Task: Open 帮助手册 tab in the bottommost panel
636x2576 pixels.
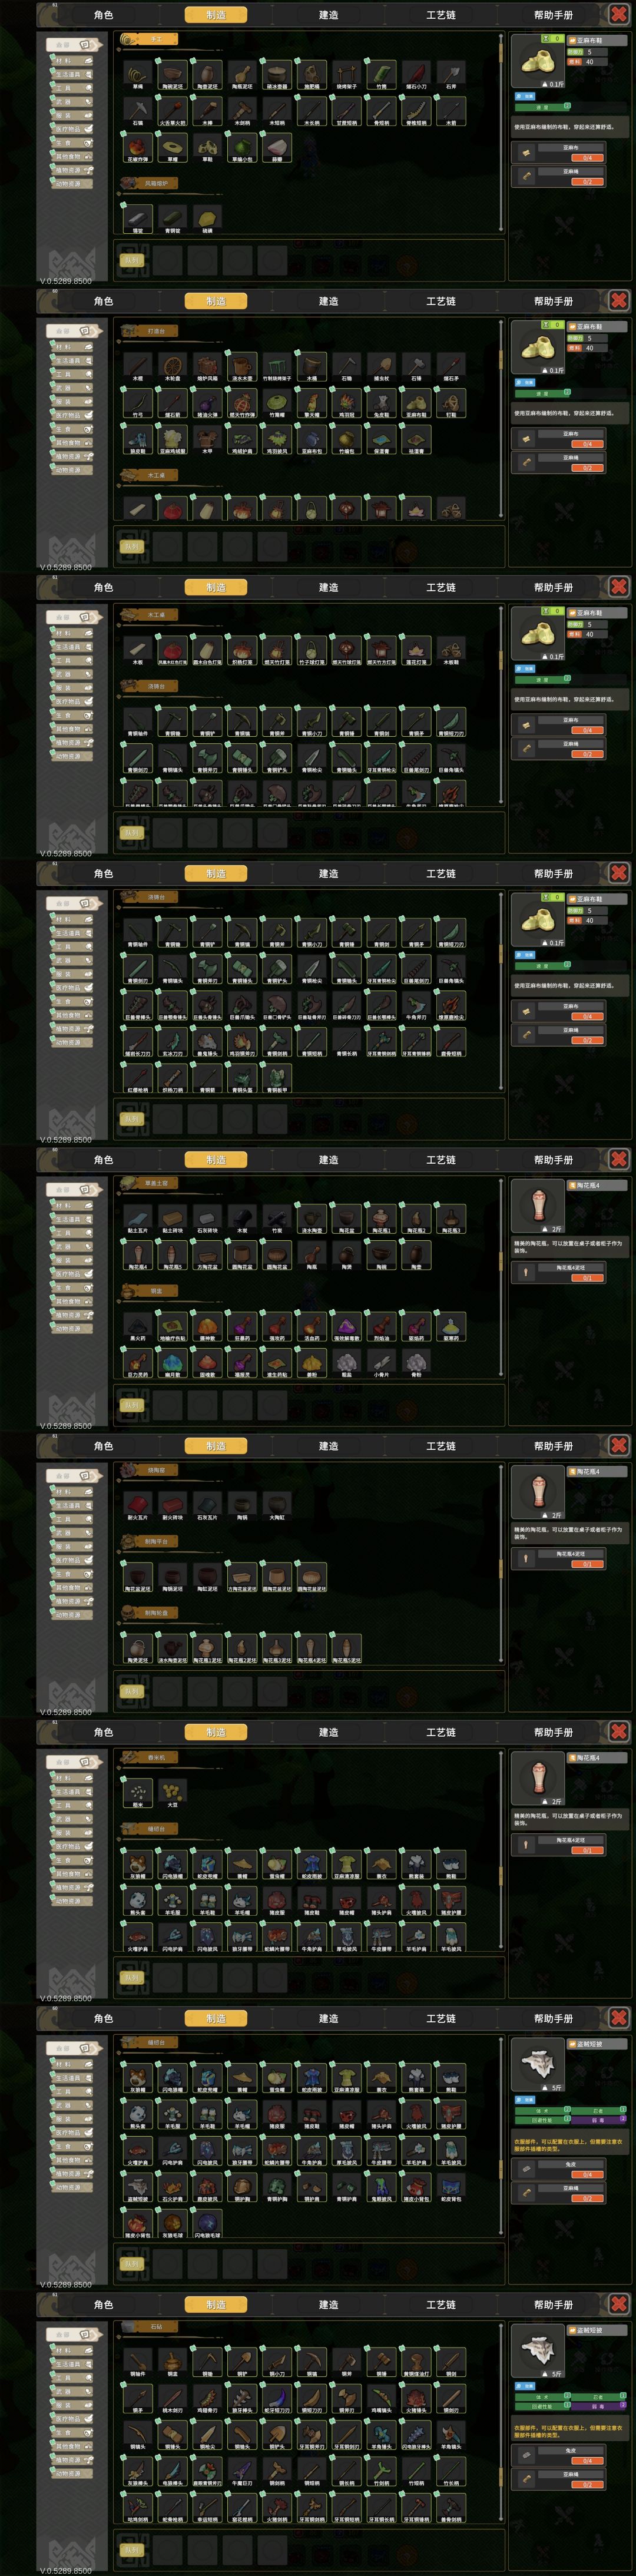Action: pos(553,2305)
